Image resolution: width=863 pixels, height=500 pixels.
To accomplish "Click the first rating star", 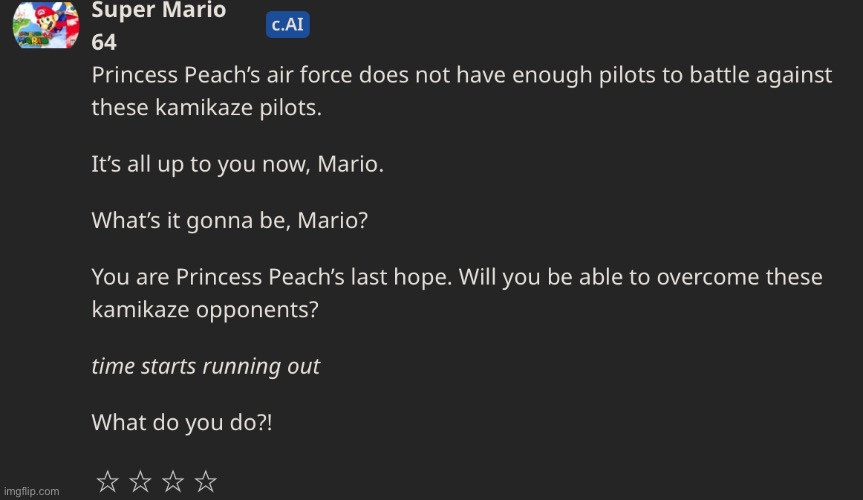I will click(x=107, y=483).
